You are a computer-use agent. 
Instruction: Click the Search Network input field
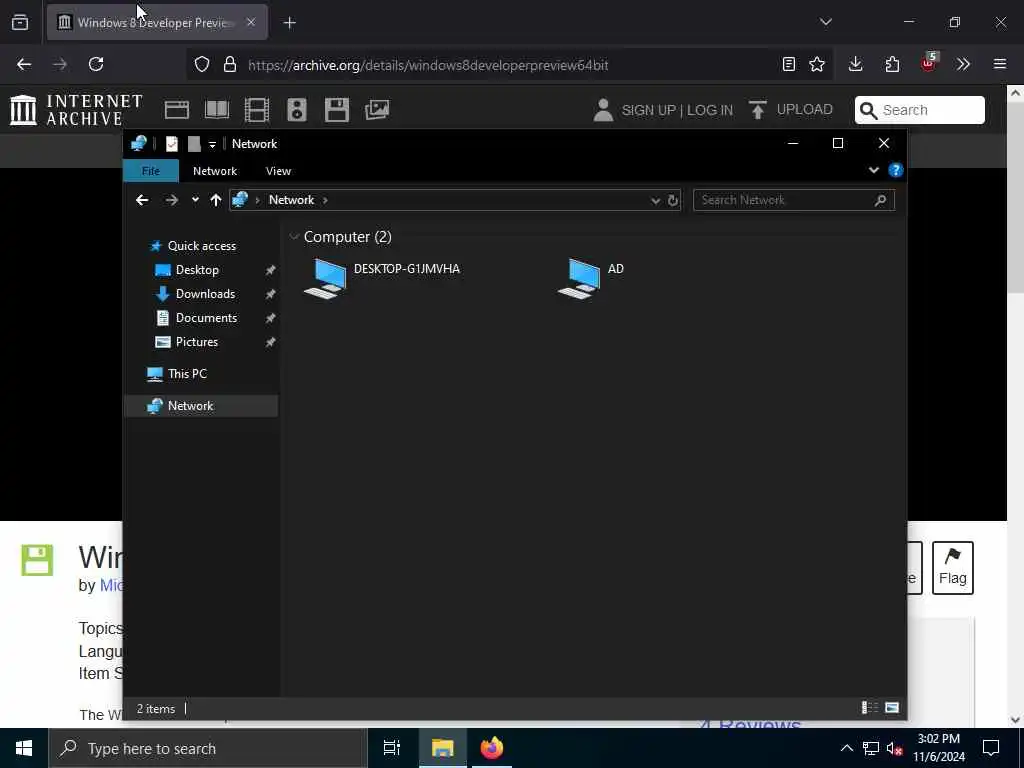click(793, 200)
